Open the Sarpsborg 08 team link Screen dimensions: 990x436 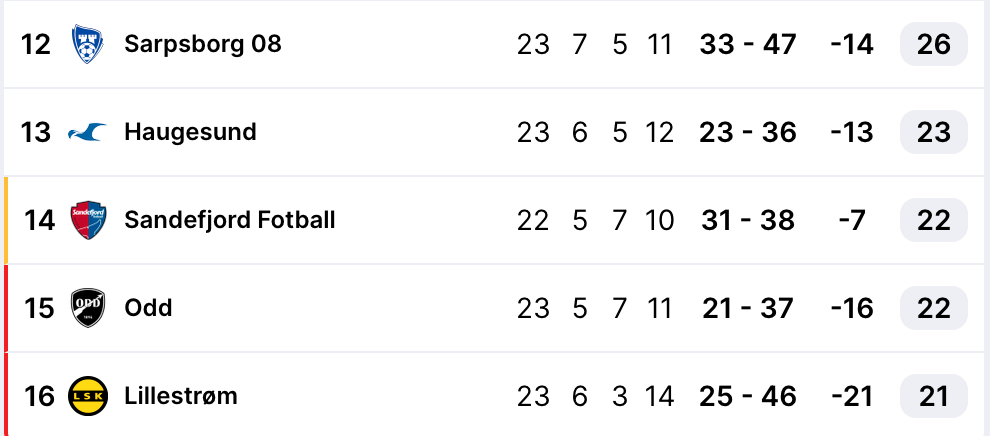coord(202,44)
